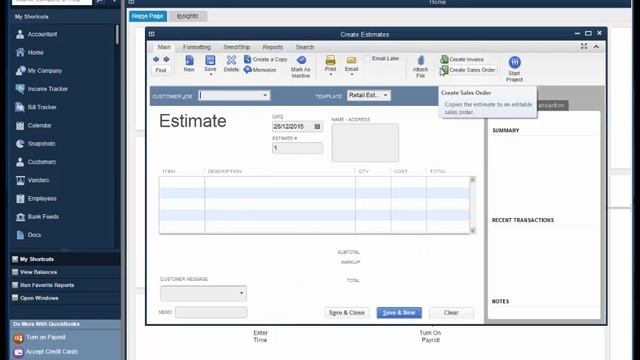Image resolution: width=640 pixels, height=360 pixels.
Task: Click Name / Address box
Action: pos(365,143)
